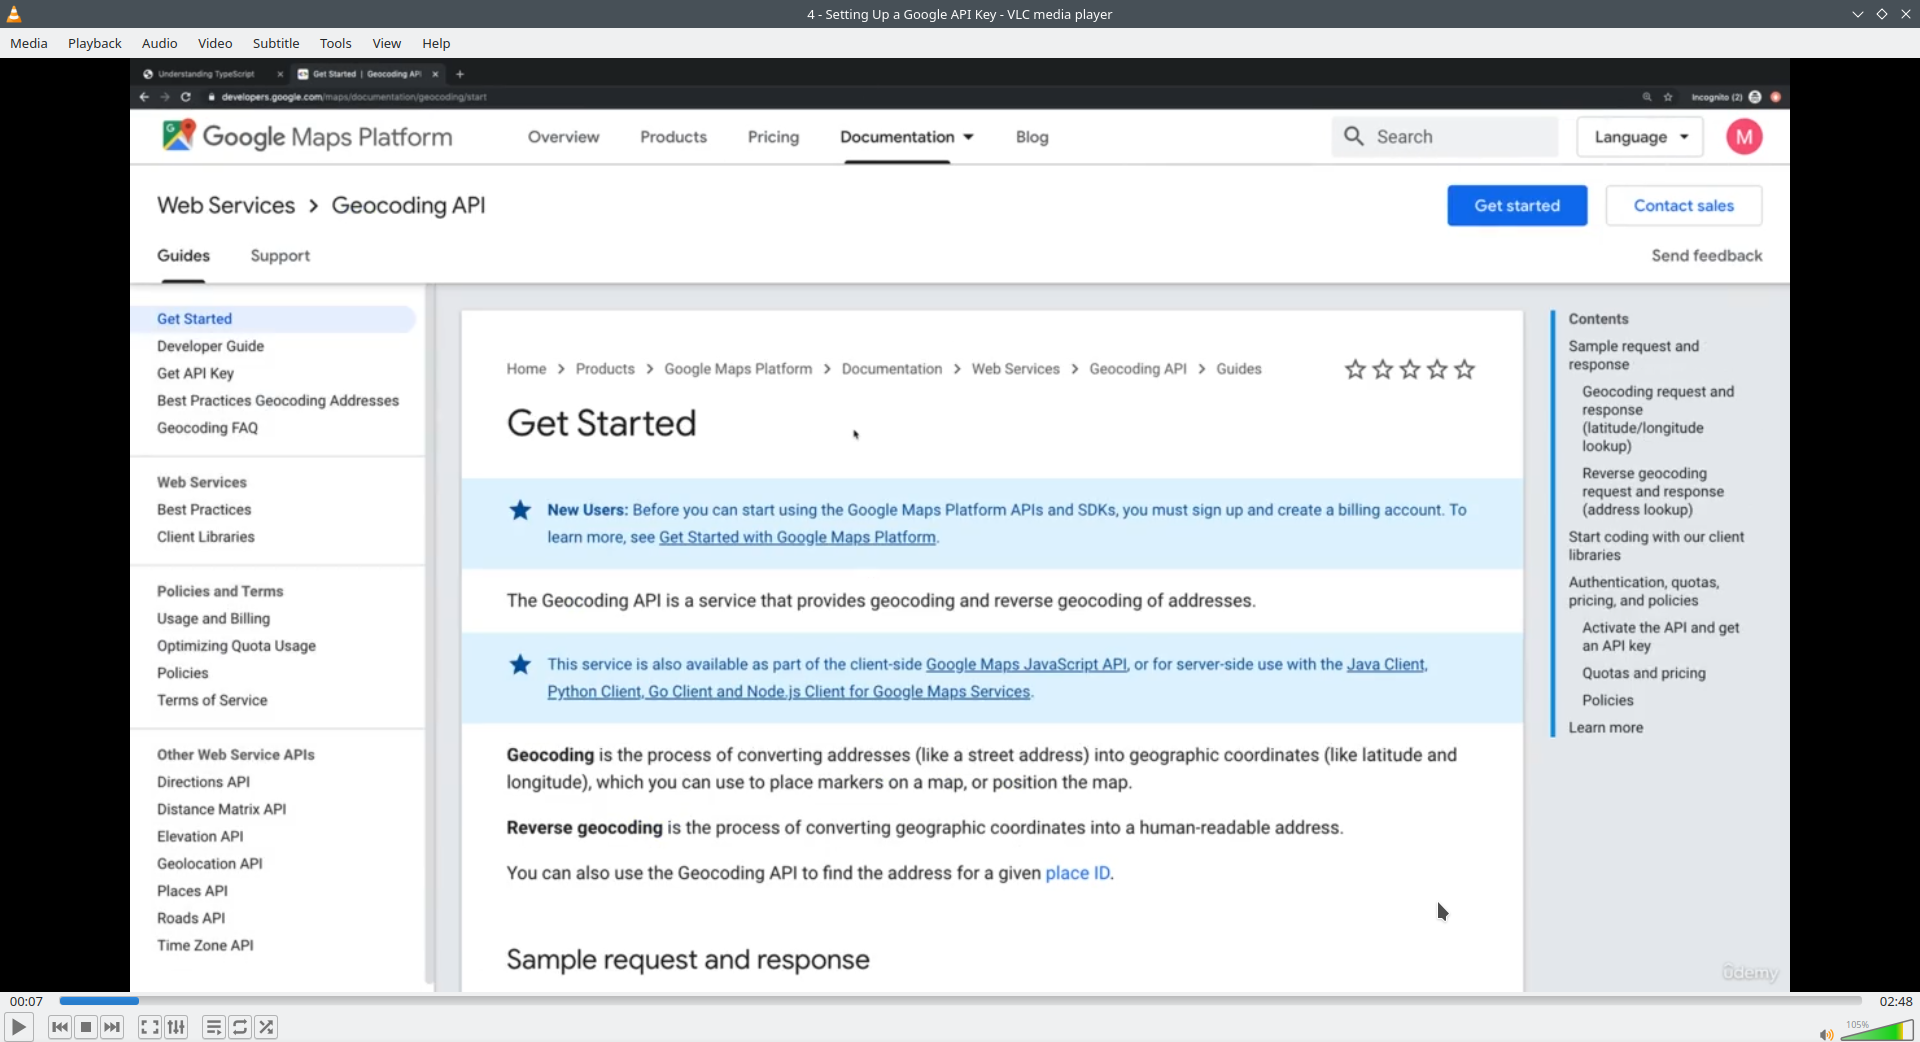Toggle fullscreen video mode

click(149, 1027)
